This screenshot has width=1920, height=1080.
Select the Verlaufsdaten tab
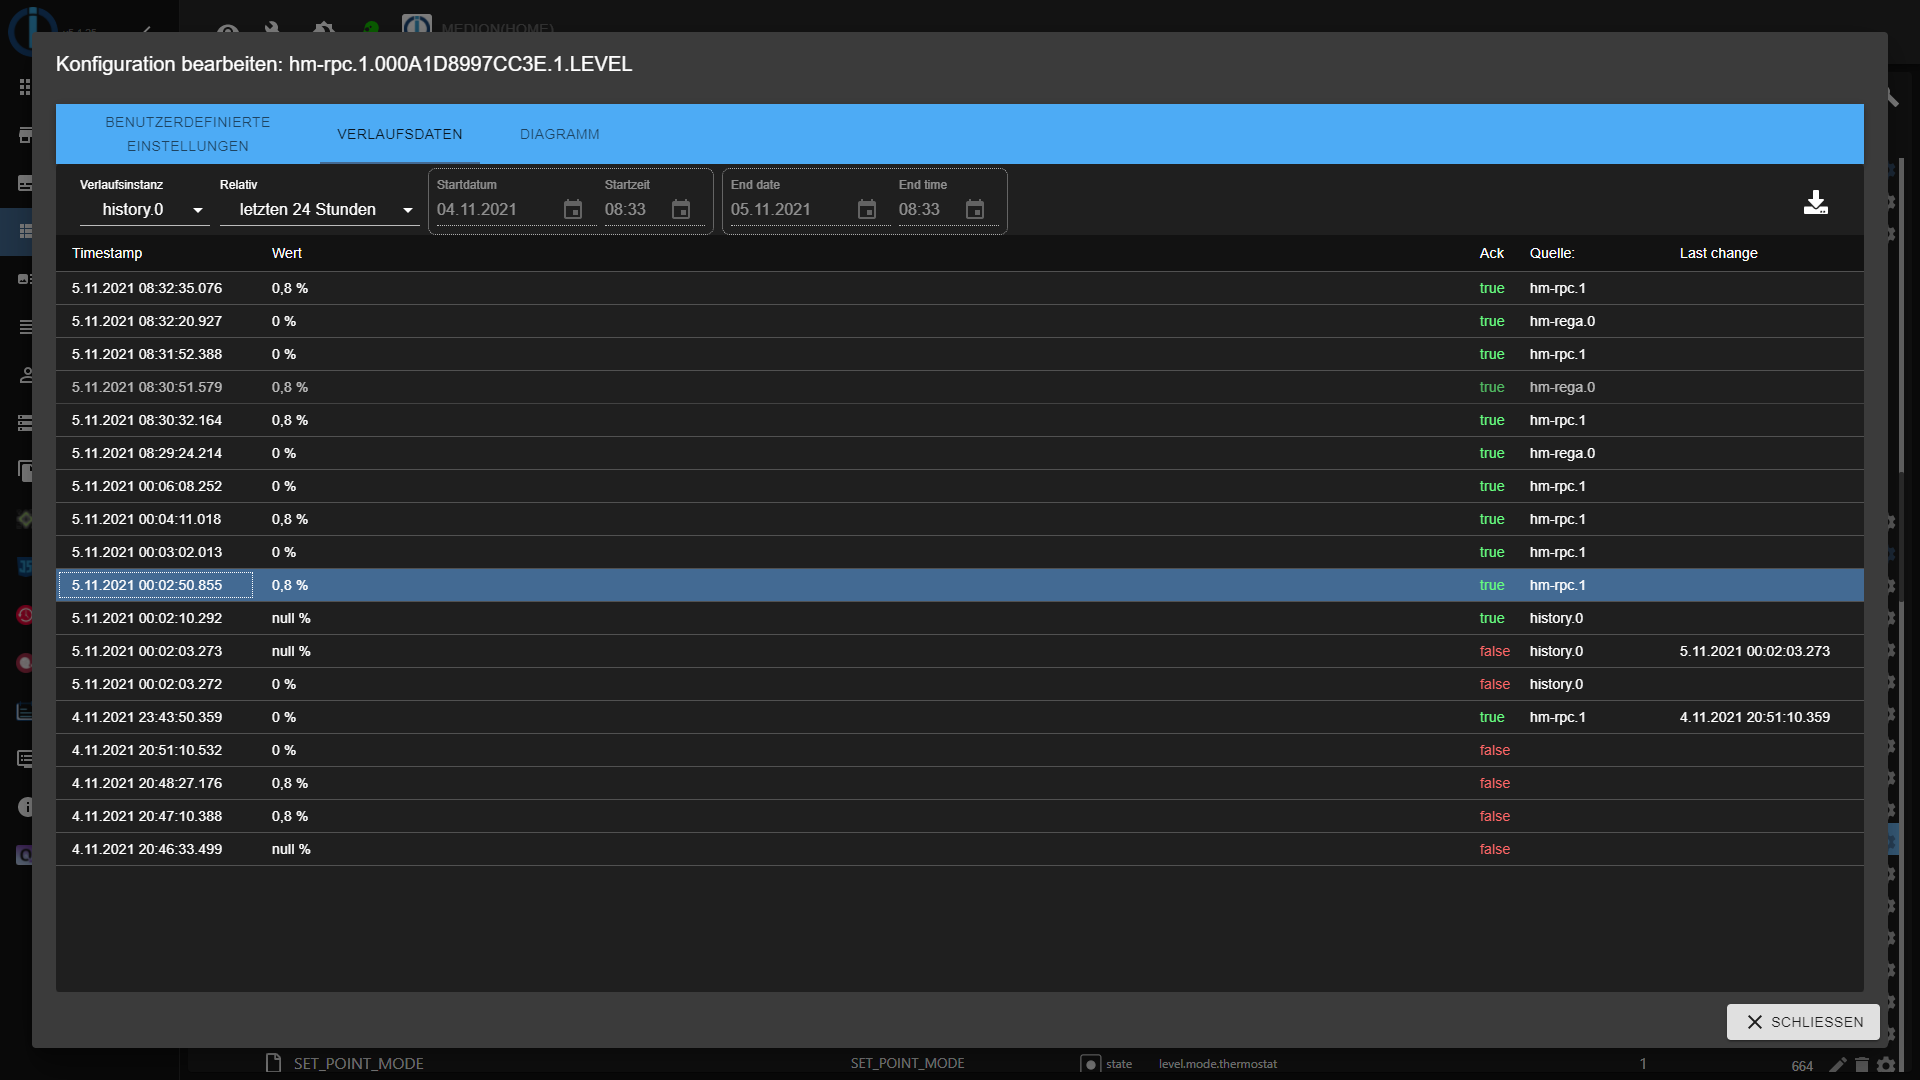[399, 134]
